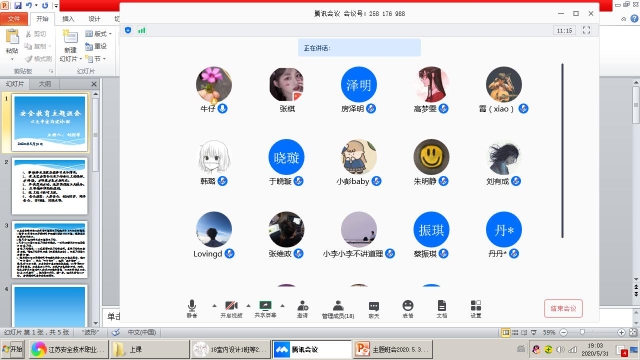Click the Paste clipboard icon
Image resolution: width=640 pixels, height=360 pixels.
(12, 37)
